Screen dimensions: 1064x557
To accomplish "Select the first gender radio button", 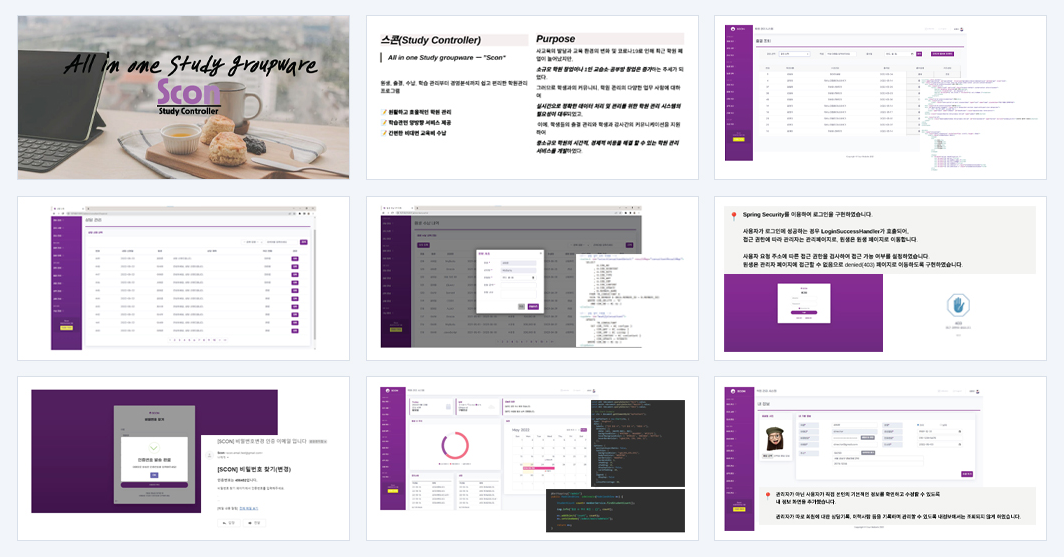I will [x=919, y=425].
